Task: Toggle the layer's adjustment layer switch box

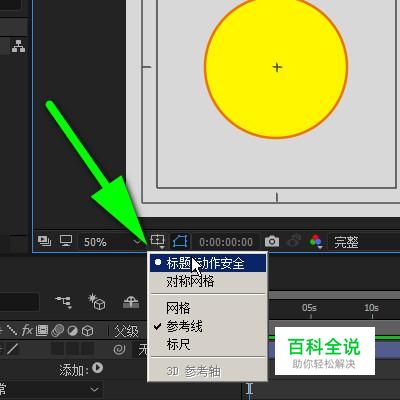Action: click(73, 349)
